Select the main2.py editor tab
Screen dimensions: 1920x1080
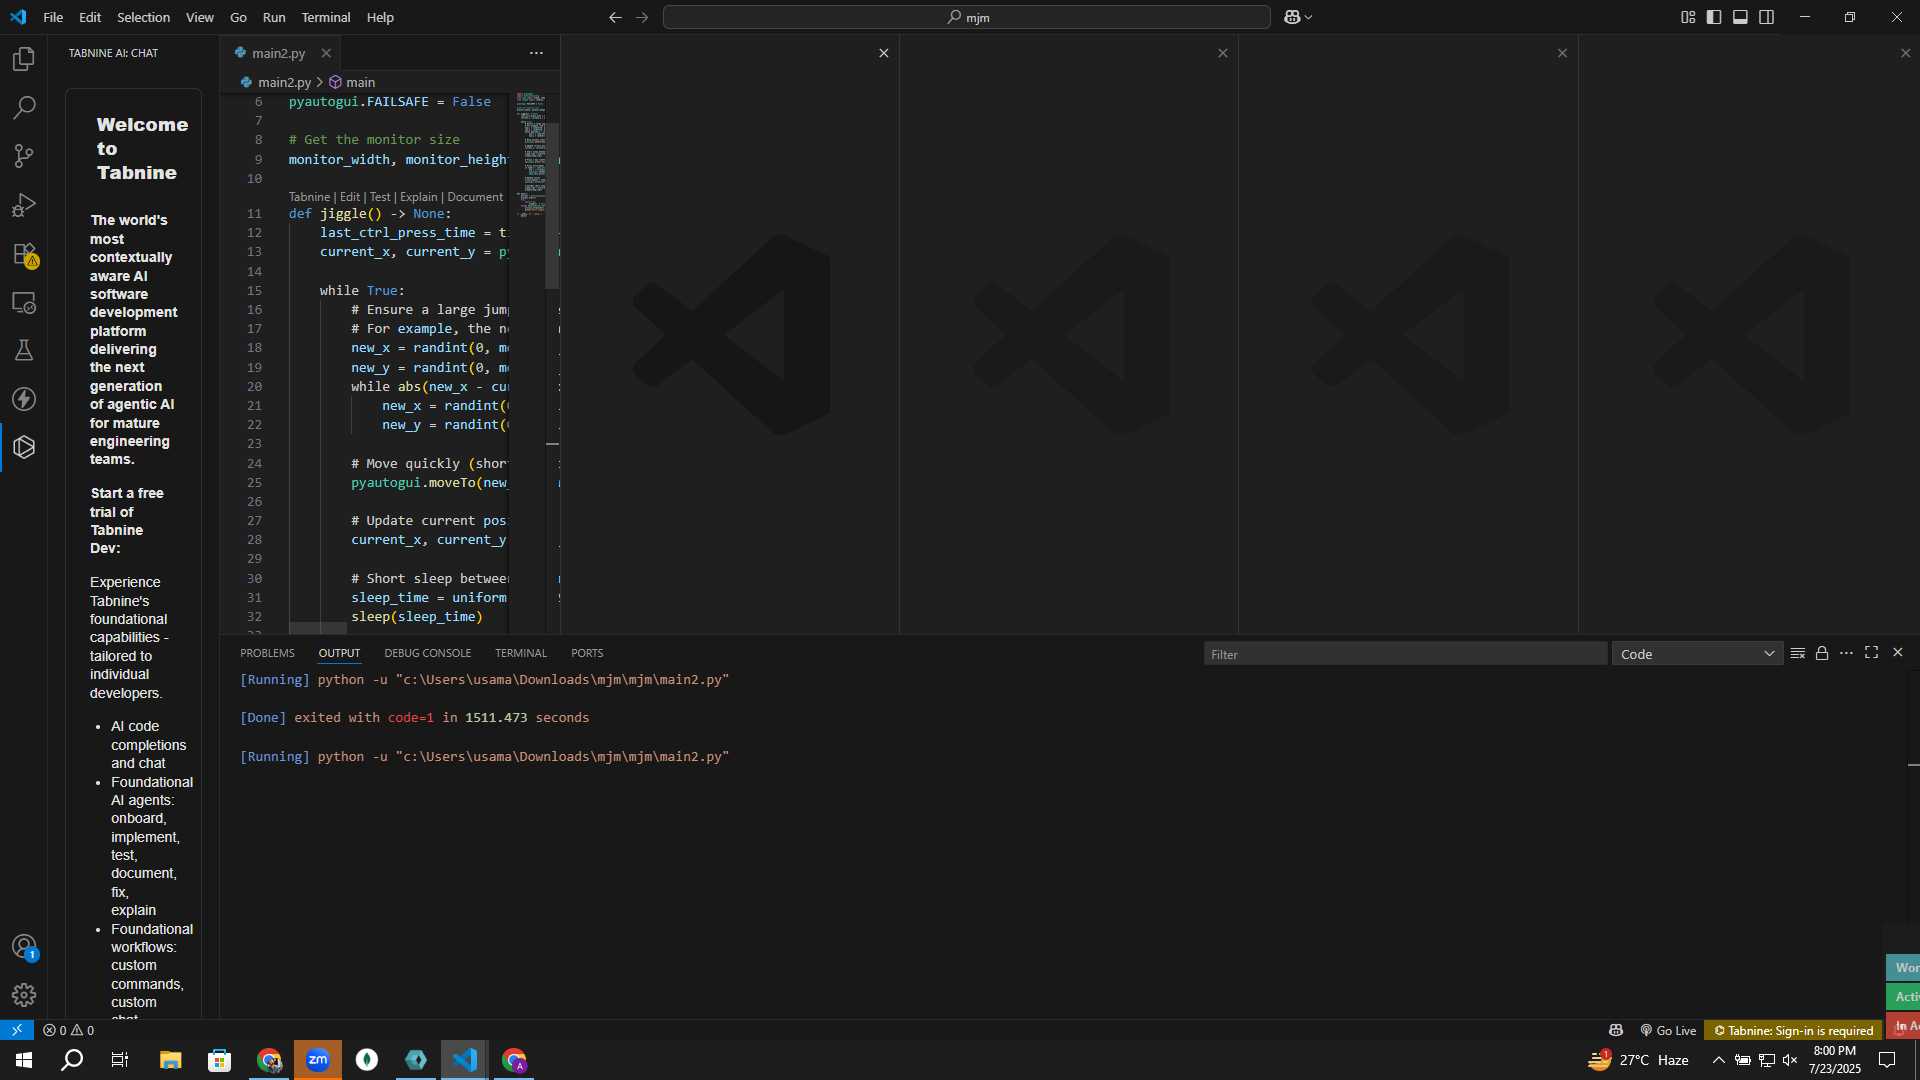(278, 53)
